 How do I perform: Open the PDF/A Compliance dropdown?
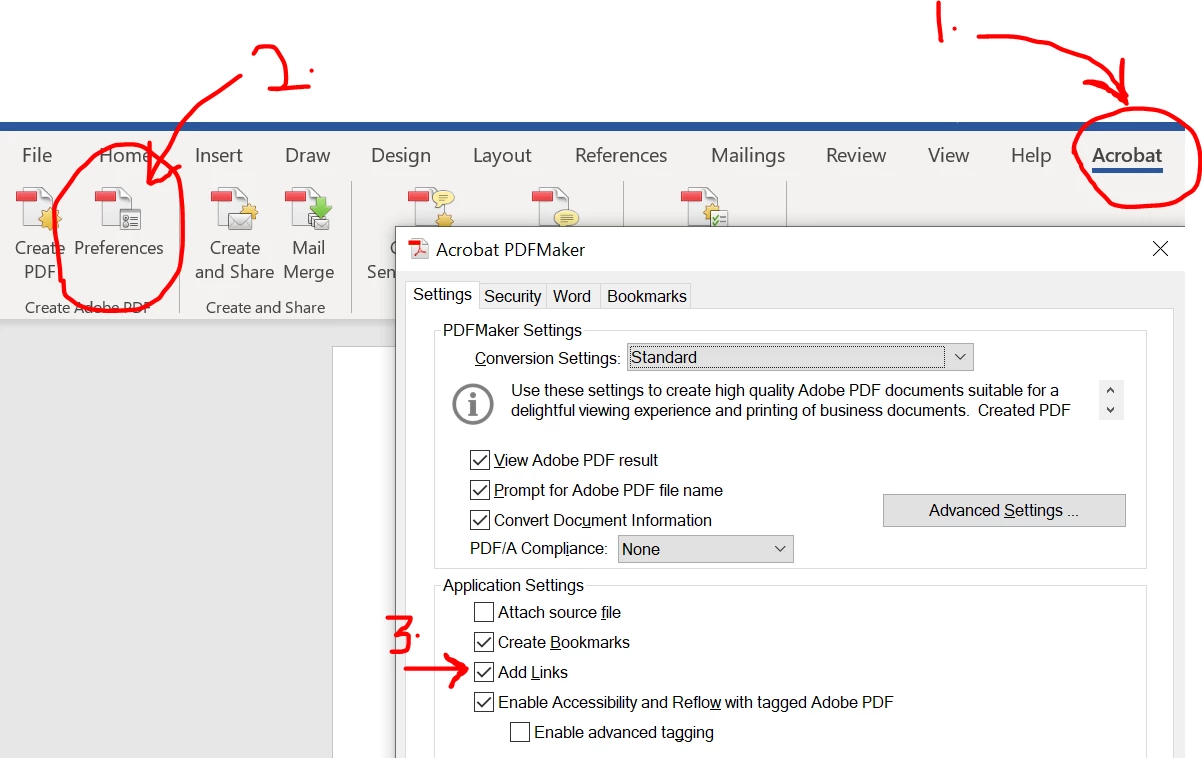[705, 549]
